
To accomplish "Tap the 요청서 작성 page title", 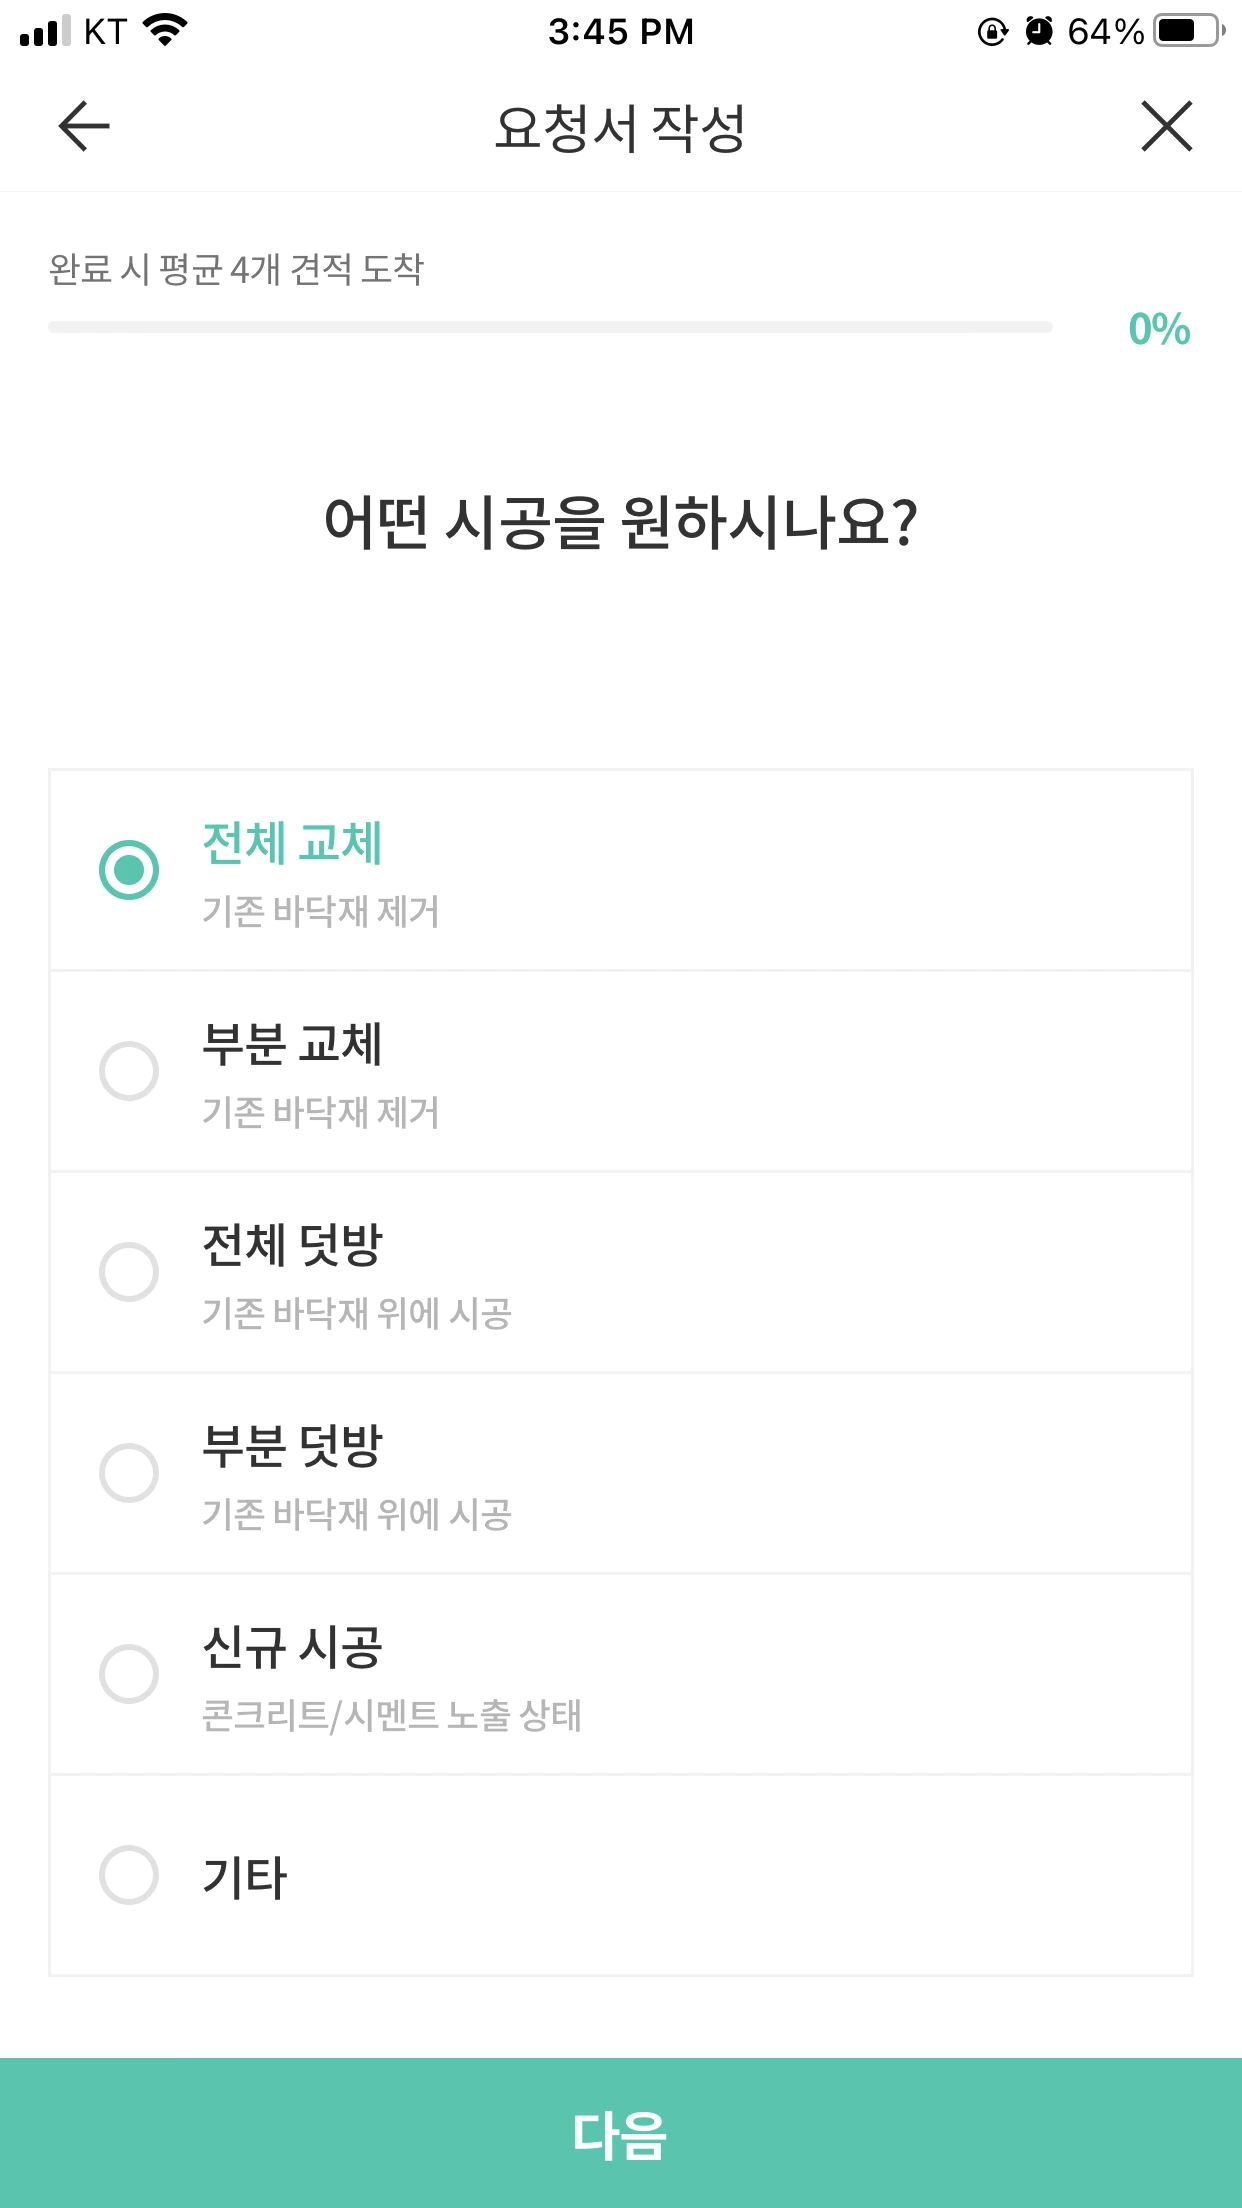I will pyautogui.click(x=620, y=128).
